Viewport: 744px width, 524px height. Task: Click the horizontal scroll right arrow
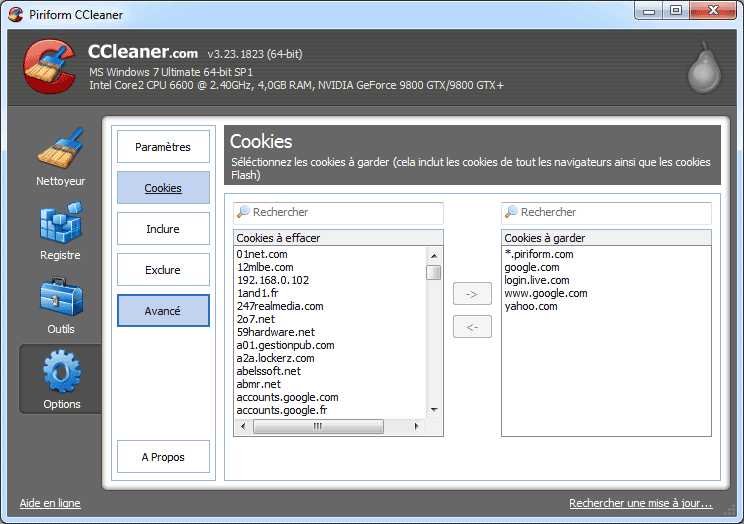[417, 426]
